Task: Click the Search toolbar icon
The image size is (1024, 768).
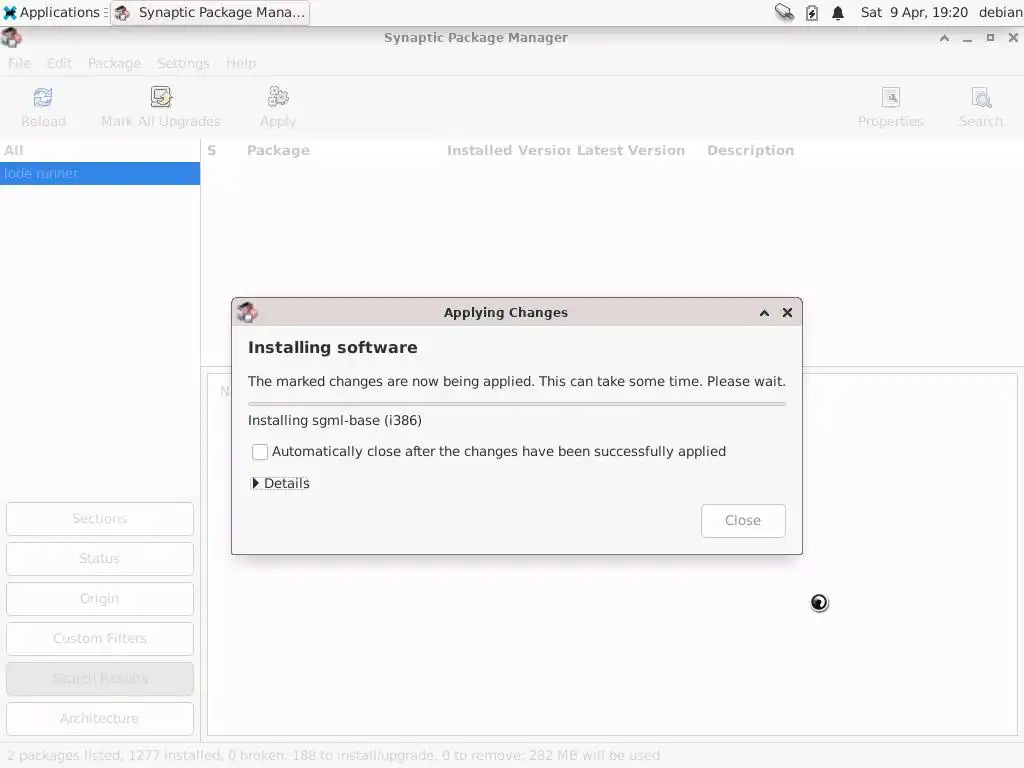Action: click(981, 98)
